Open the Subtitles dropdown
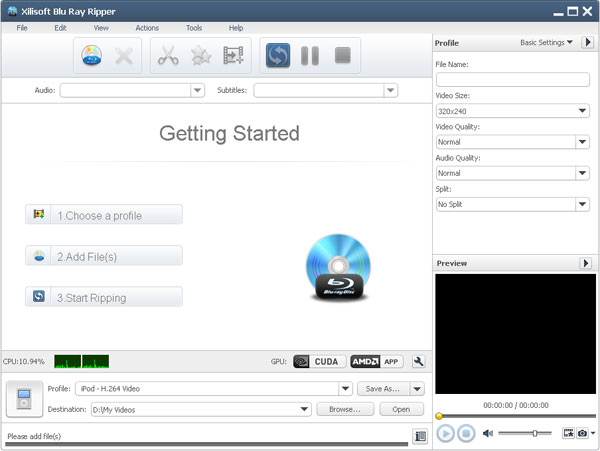Image resolution: width=600 pixels, height=451 pixels. (x=390, y=91)
